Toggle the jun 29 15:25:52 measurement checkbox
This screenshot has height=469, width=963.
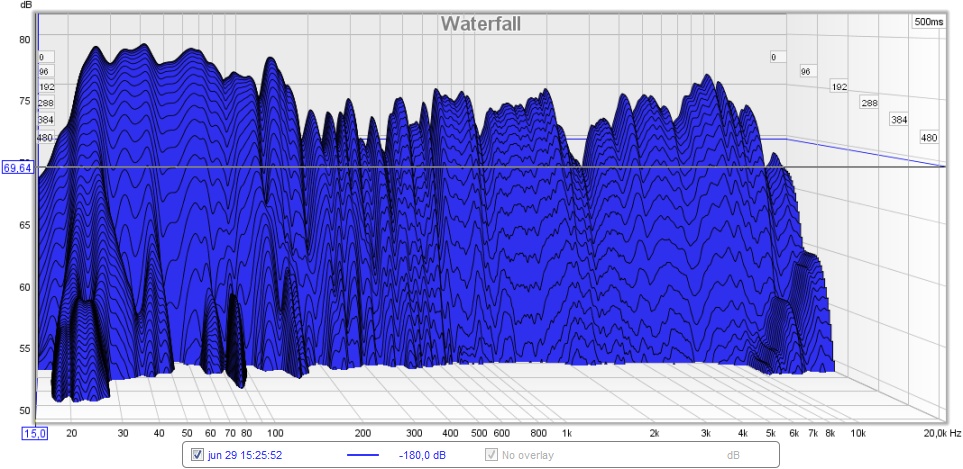click(x=197, y=455)
